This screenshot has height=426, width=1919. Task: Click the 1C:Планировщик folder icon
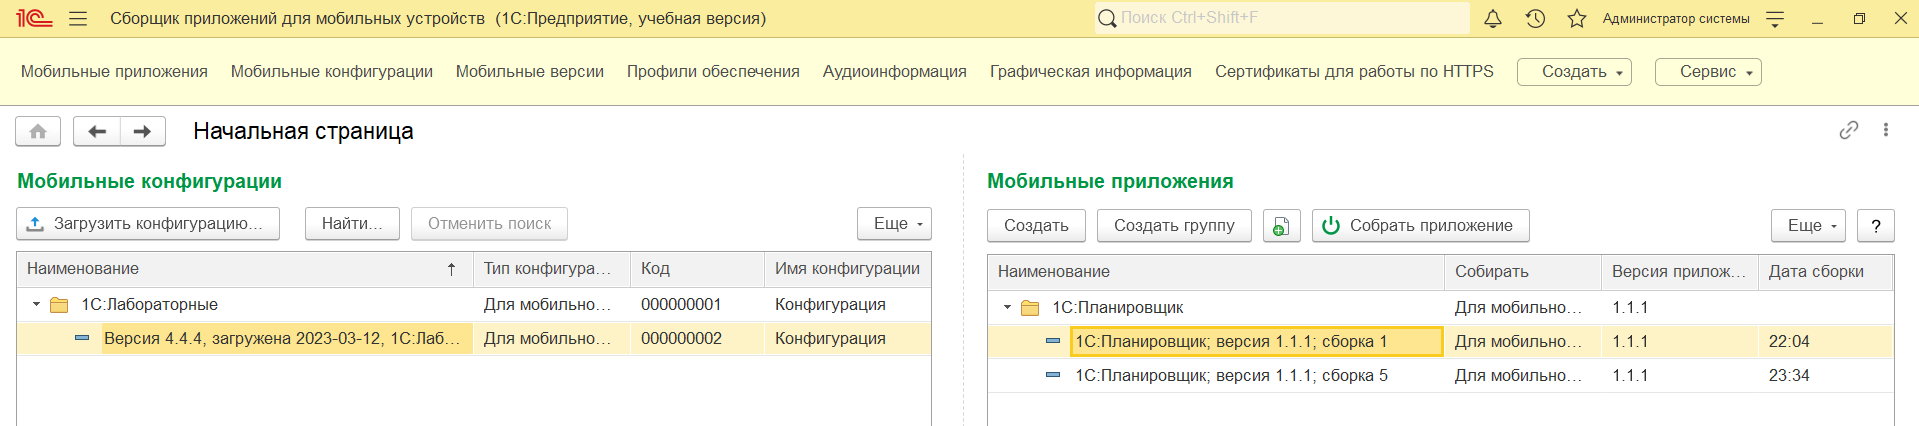1030,308
